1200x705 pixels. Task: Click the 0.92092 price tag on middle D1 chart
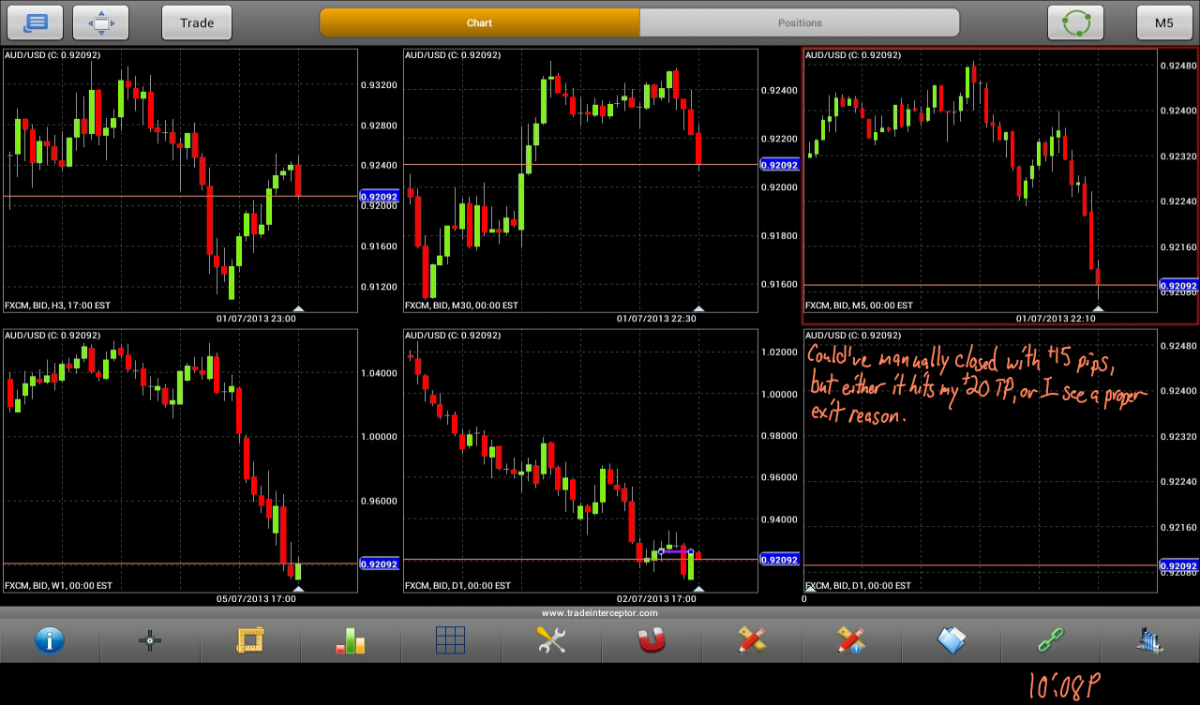pyautogui.click(x=779, y=560)
